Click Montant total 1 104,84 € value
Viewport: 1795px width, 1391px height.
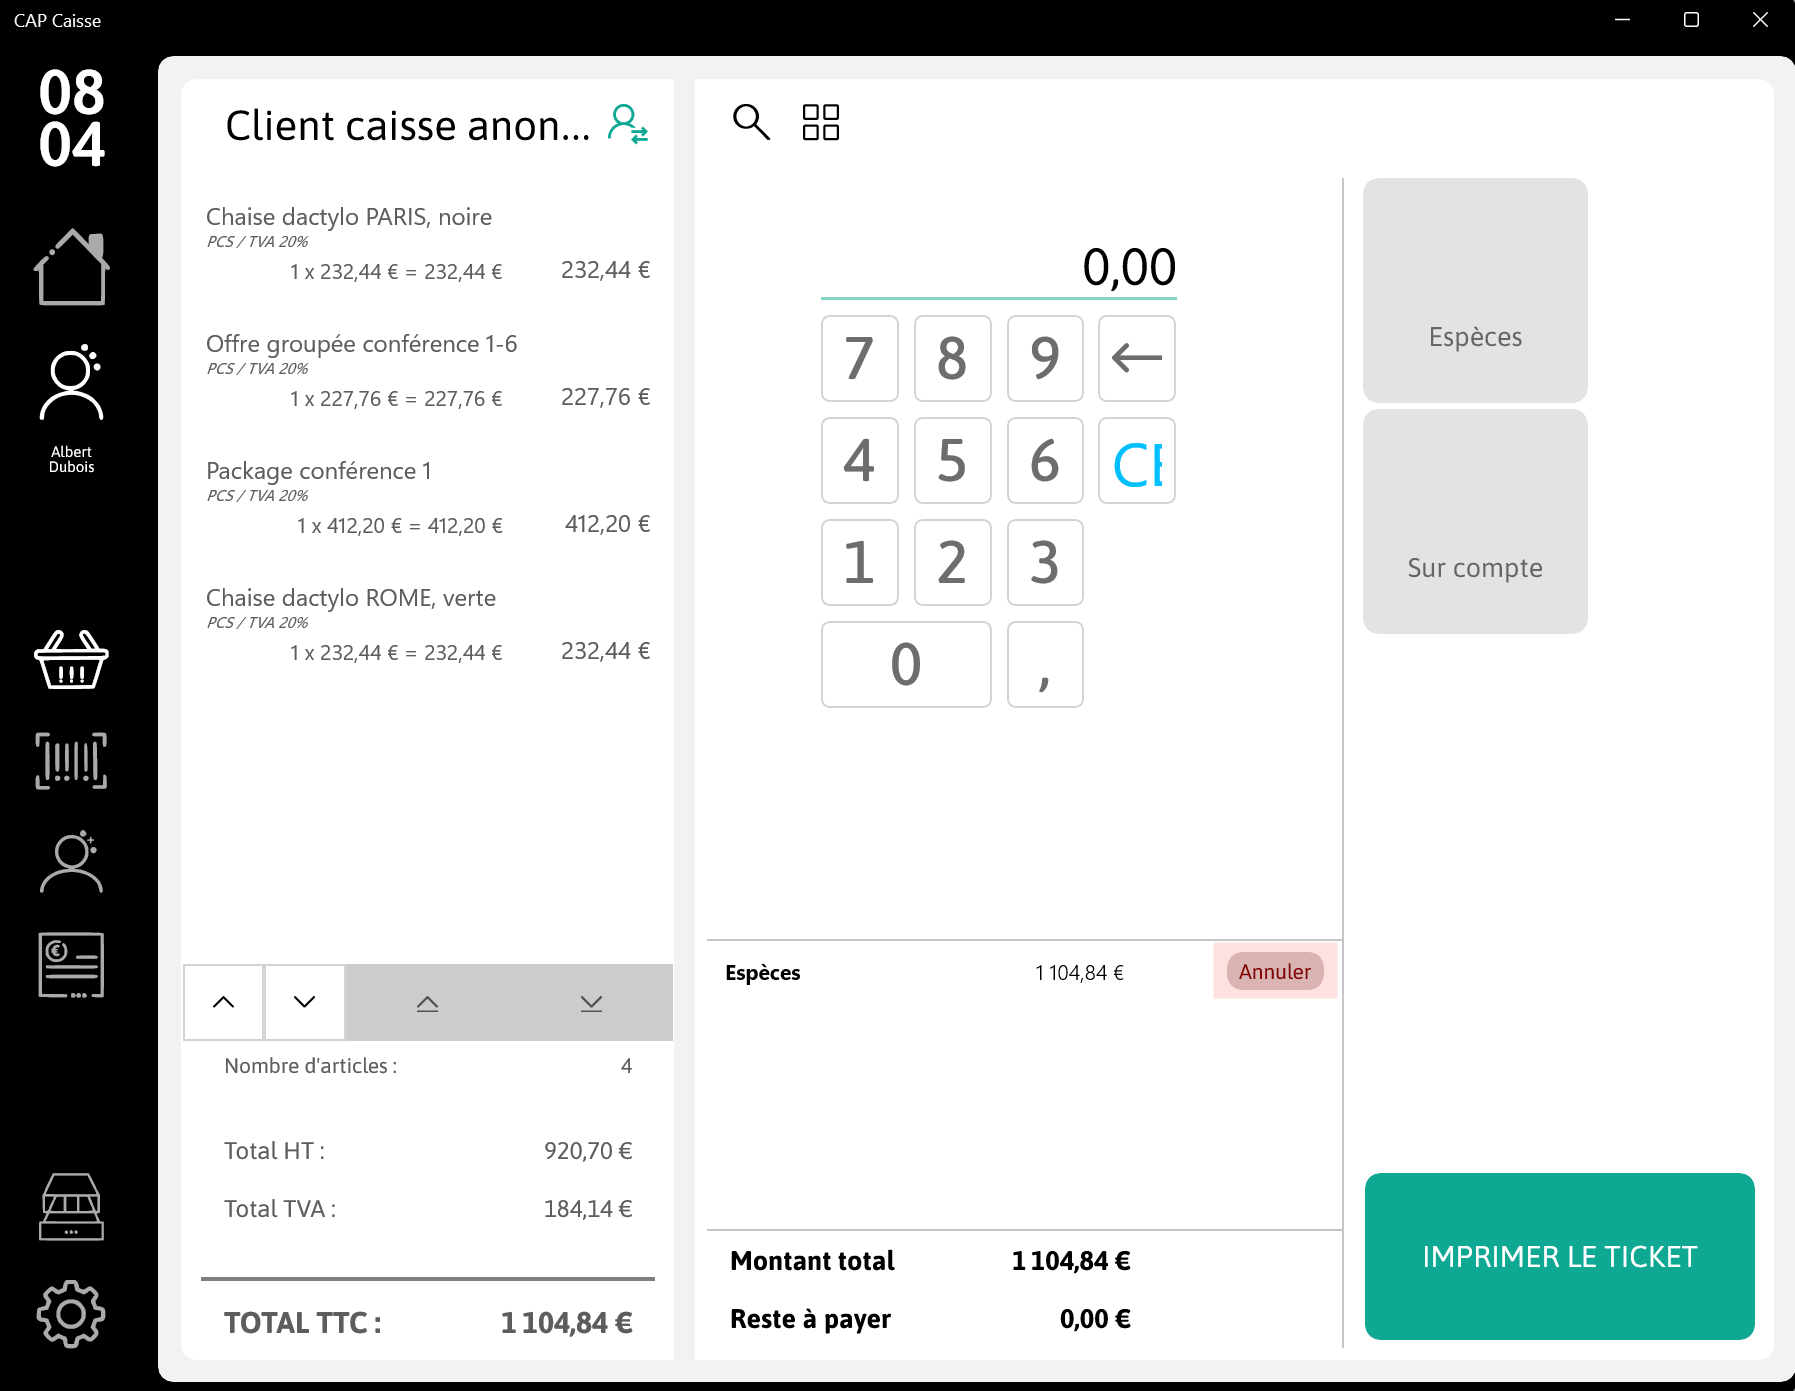[x=1071, y=1261]
